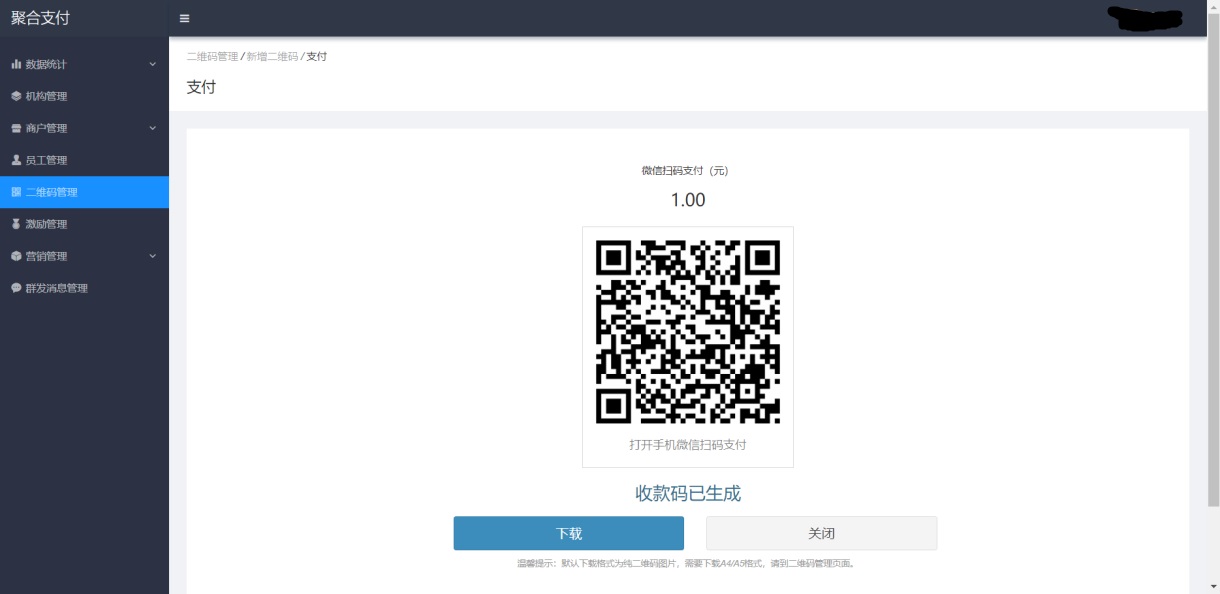Click the 支付 breadcrumb item
Image resolution: width=1220 pixels, height=594 pixels.
pyautogui.click(x=316, y=57)
